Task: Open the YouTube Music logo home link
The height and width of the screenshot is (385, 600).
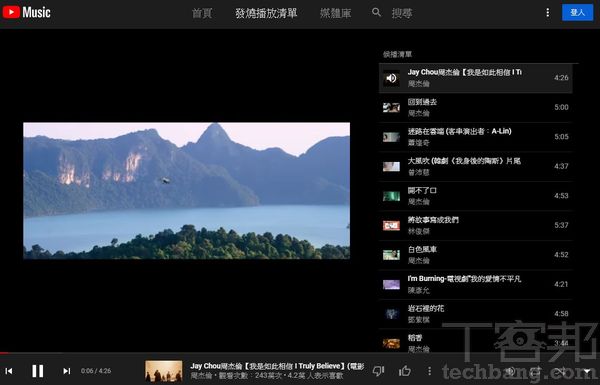Action: [x=26, y=12]
